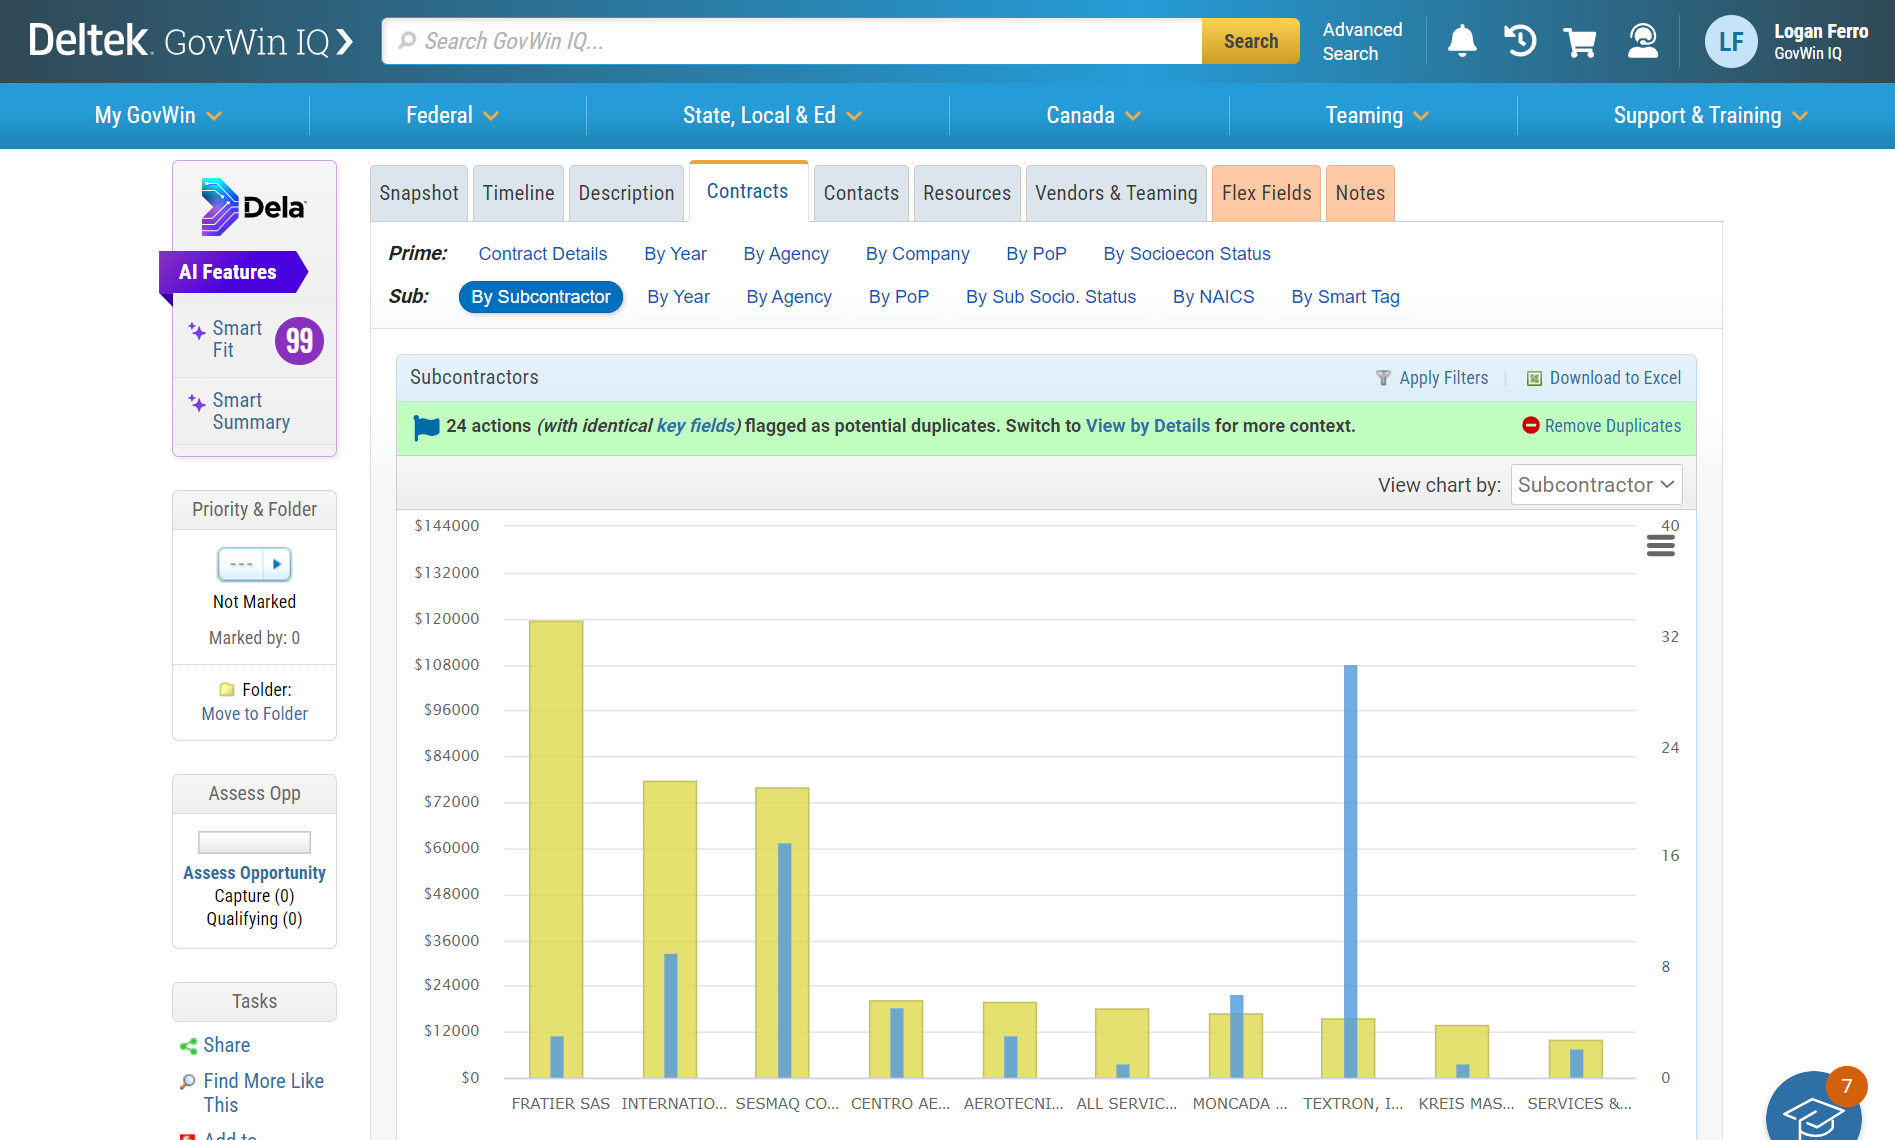Select the By Subcontractor sub view pill
The image size is (1895, 1140).
[x=540, y=297]
